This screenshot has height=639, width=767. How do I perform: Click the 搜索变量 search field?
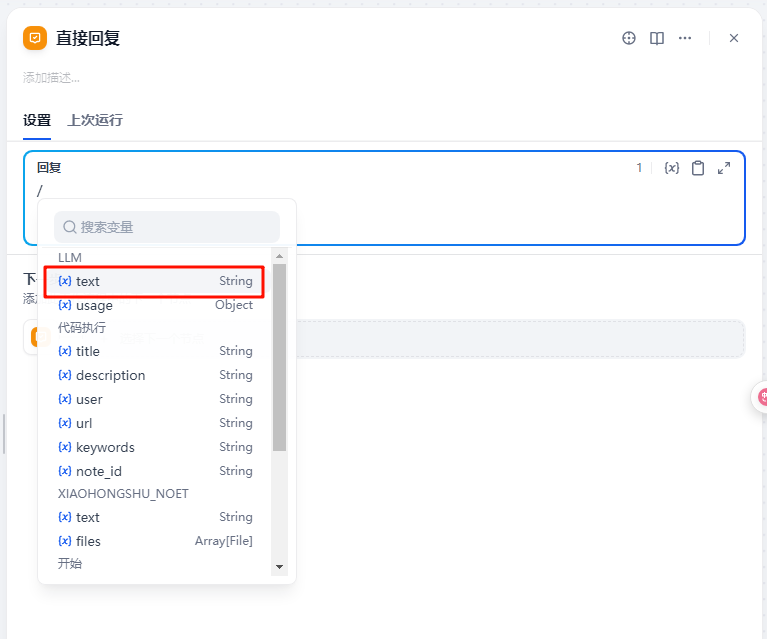point(167,227)
